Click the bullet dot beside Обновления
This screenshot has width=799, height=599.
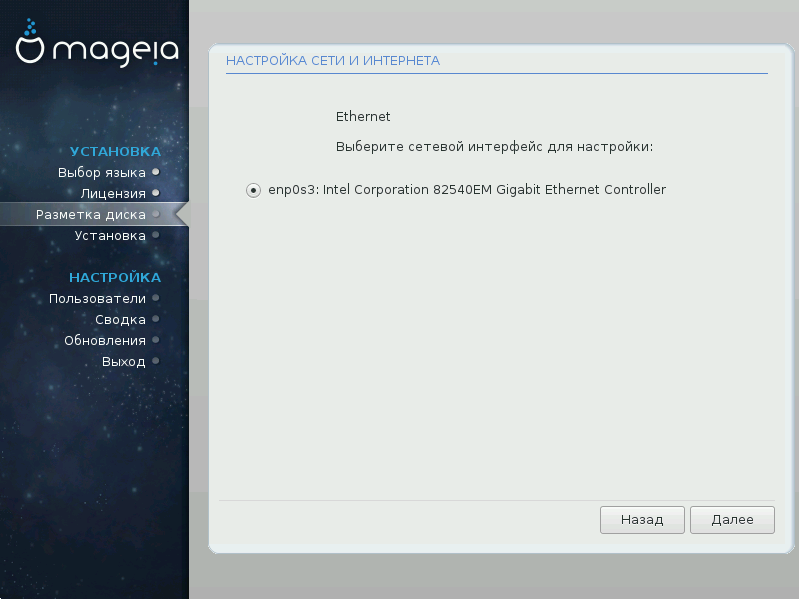click(x=155, y=340)
